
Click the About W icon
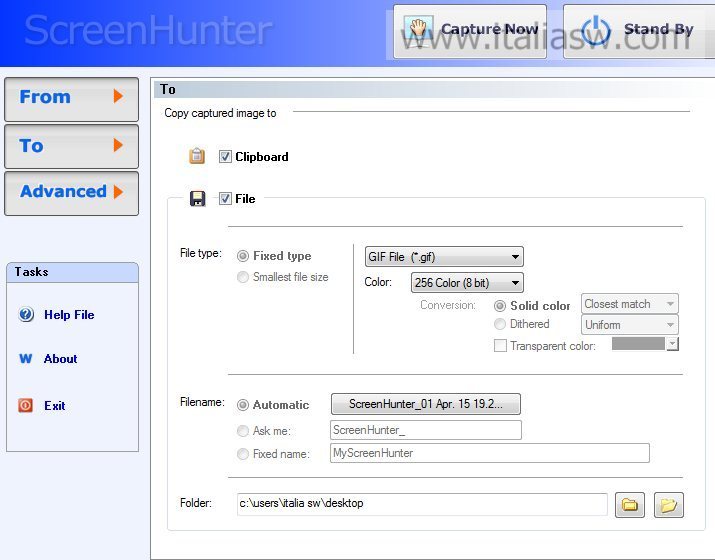pyautogui.click(x=26, y=358)
